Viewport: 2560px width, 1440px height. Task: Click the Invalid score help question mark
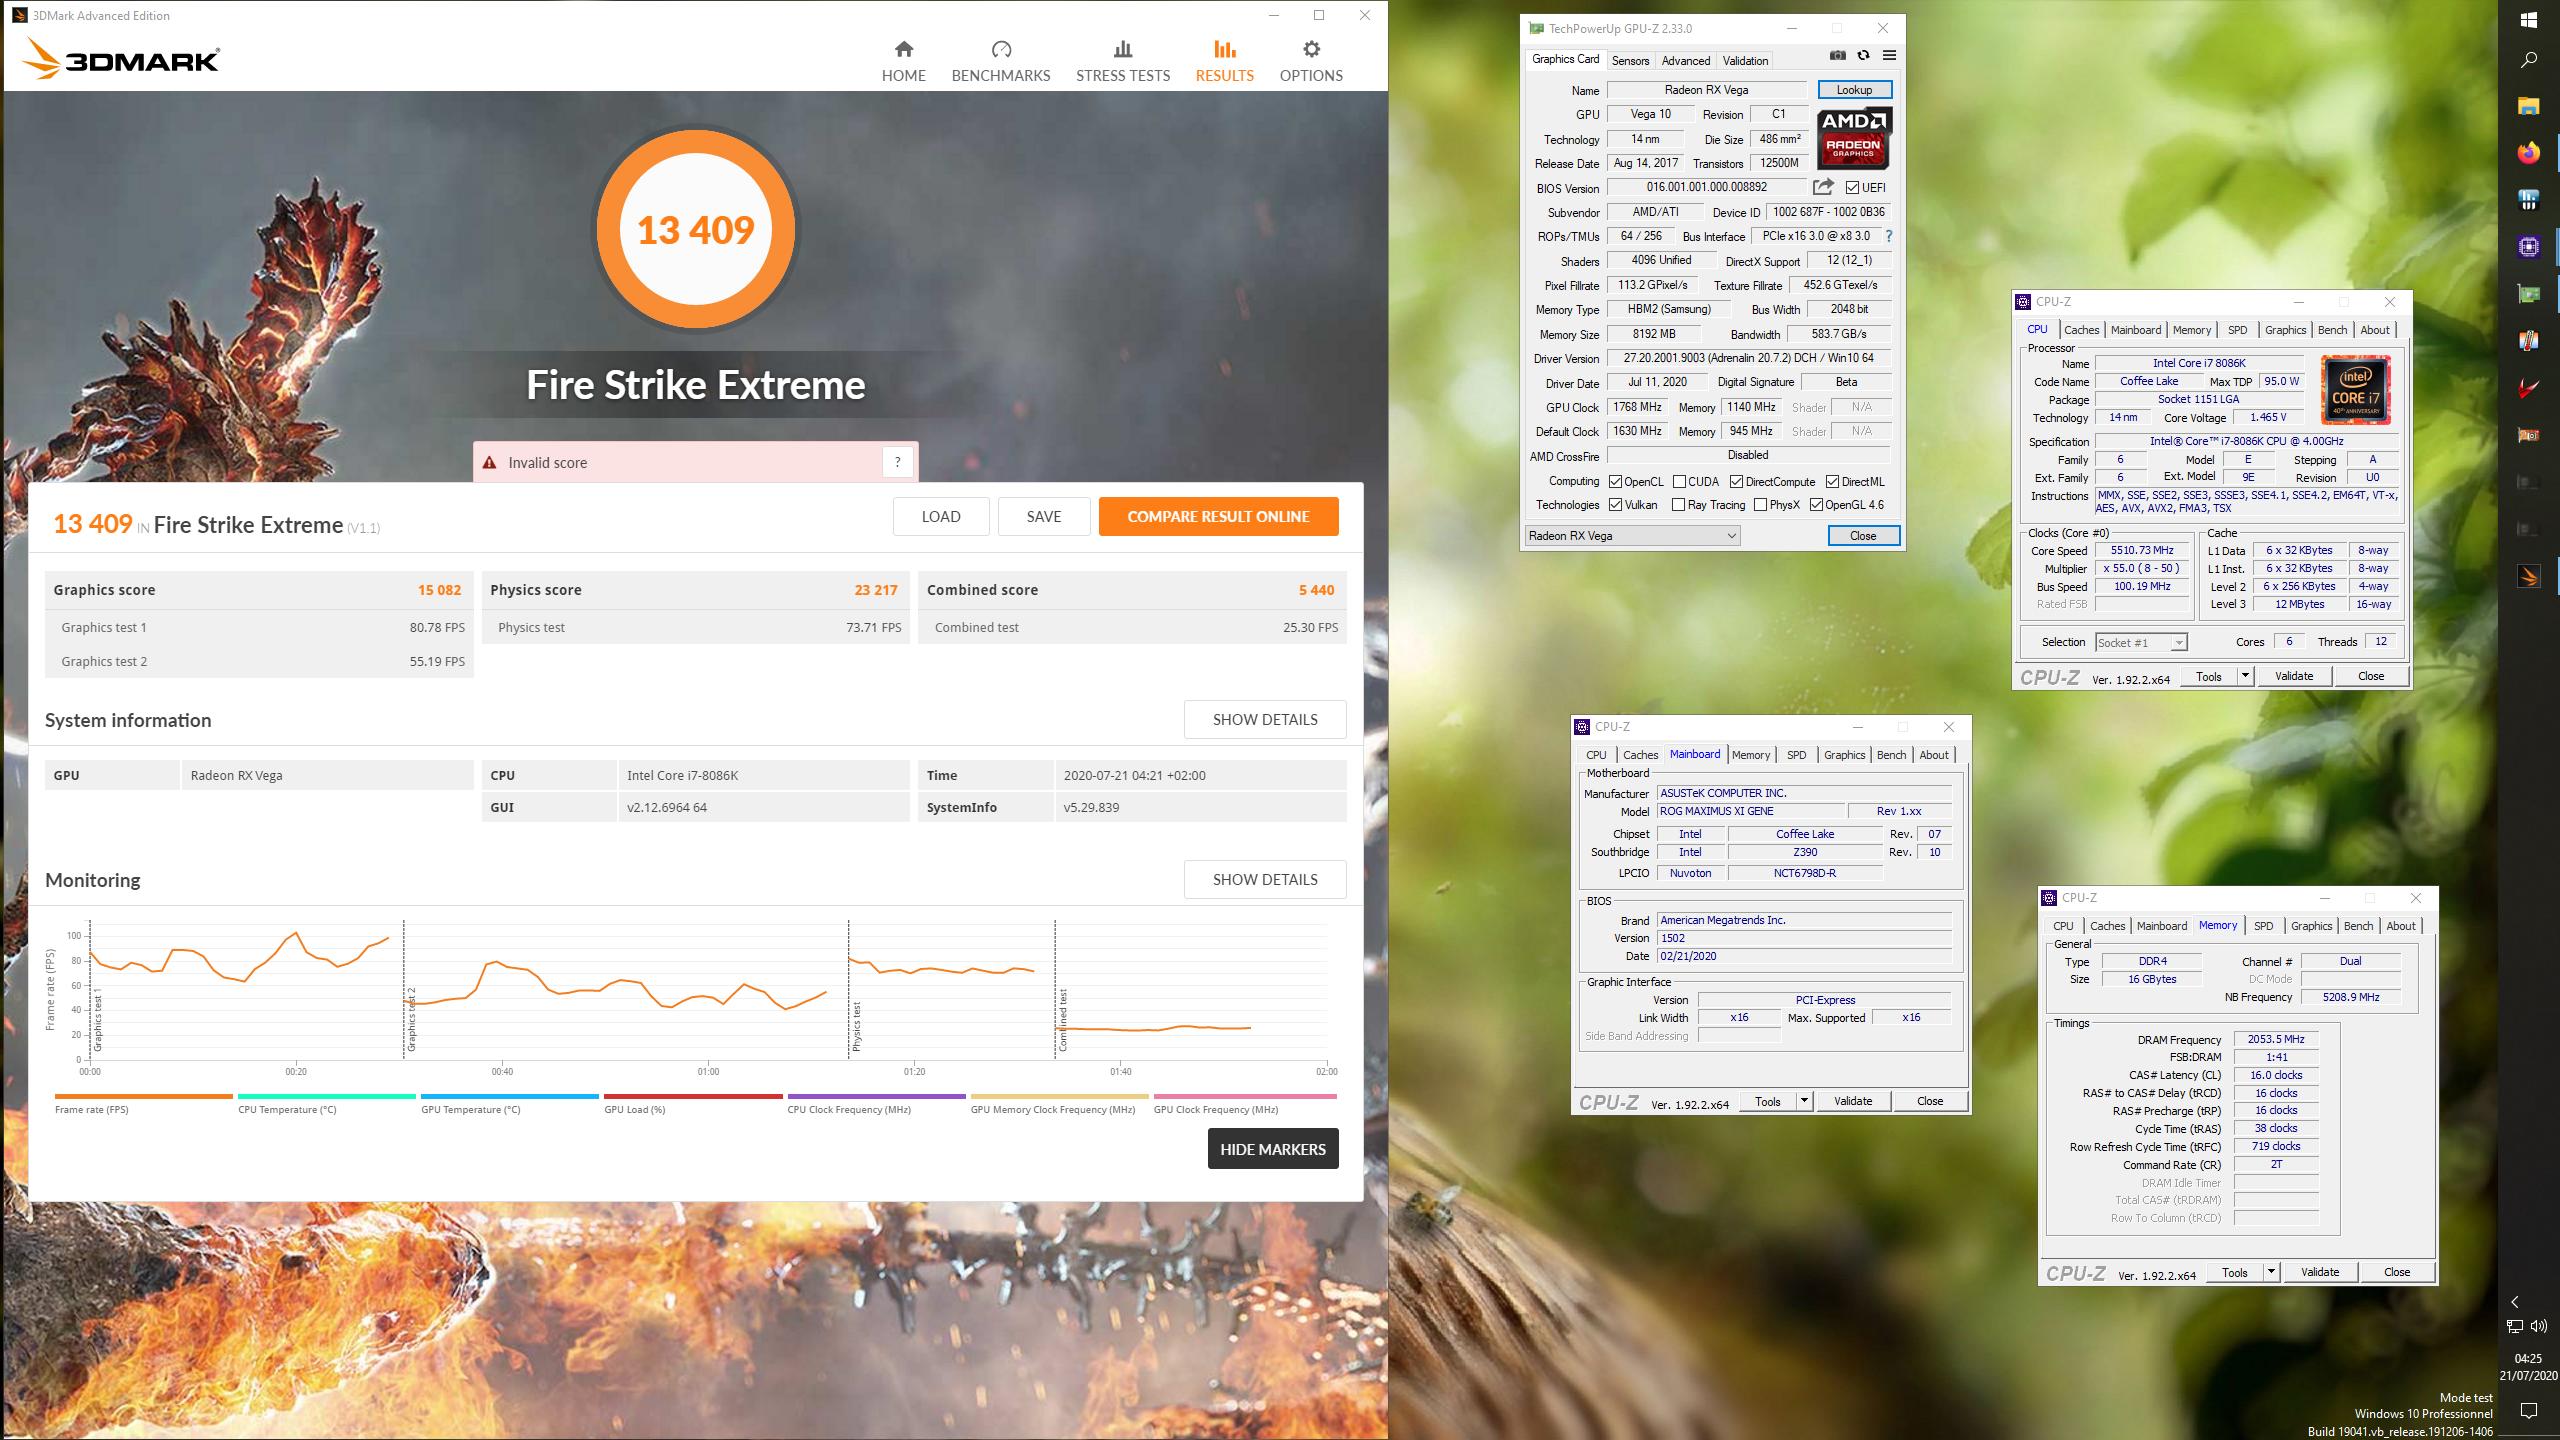898,462
